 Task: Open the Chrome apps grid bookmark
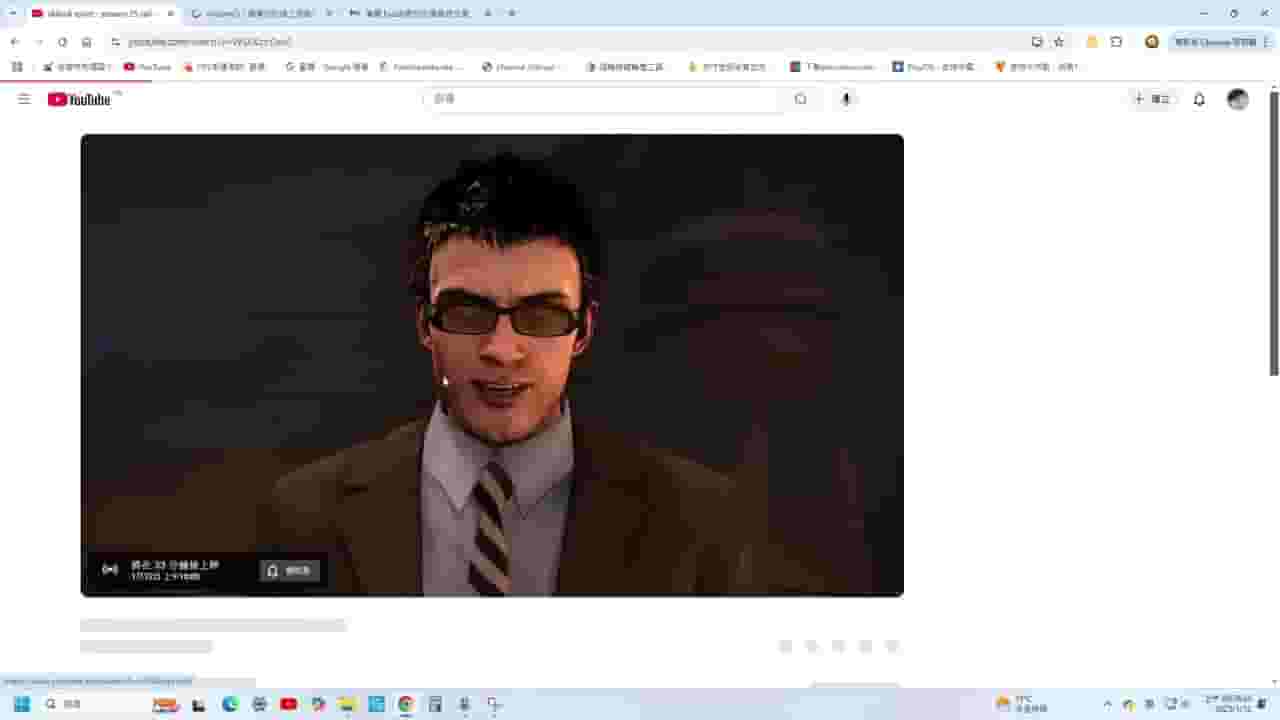point(17,67)
